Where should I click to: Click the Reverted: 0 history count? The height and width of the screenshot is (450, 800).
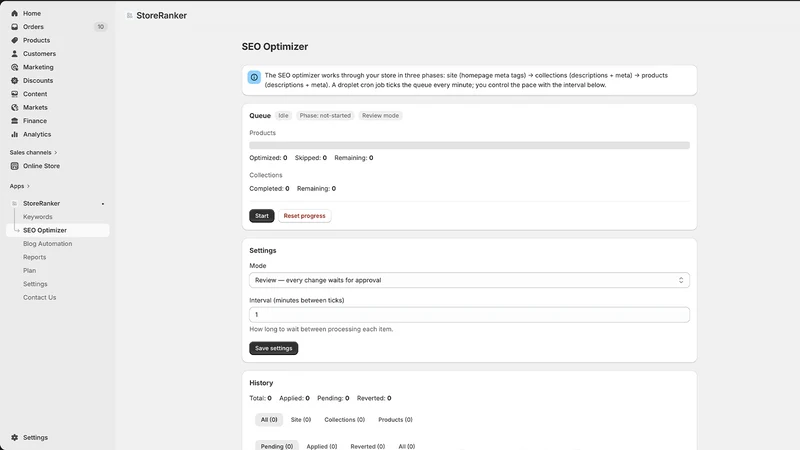click(374, 398)
